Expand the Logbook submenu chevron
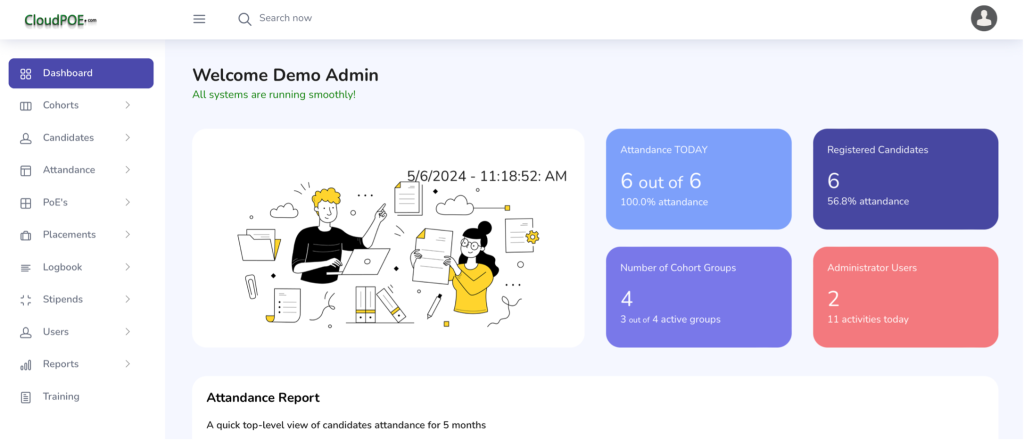Viewport: 1024px width, 441px height. [127, 267]
